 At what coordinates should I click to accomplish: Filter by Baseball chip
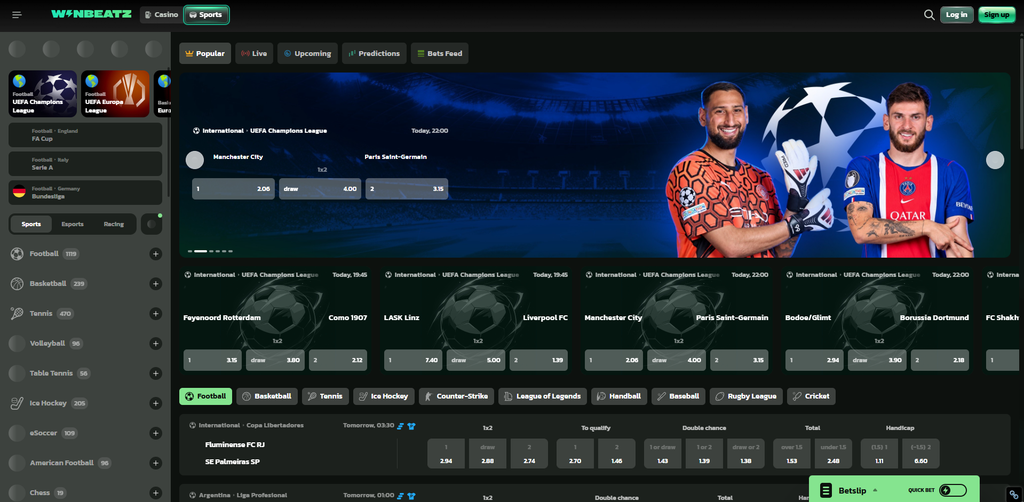(x=678, y=396)
